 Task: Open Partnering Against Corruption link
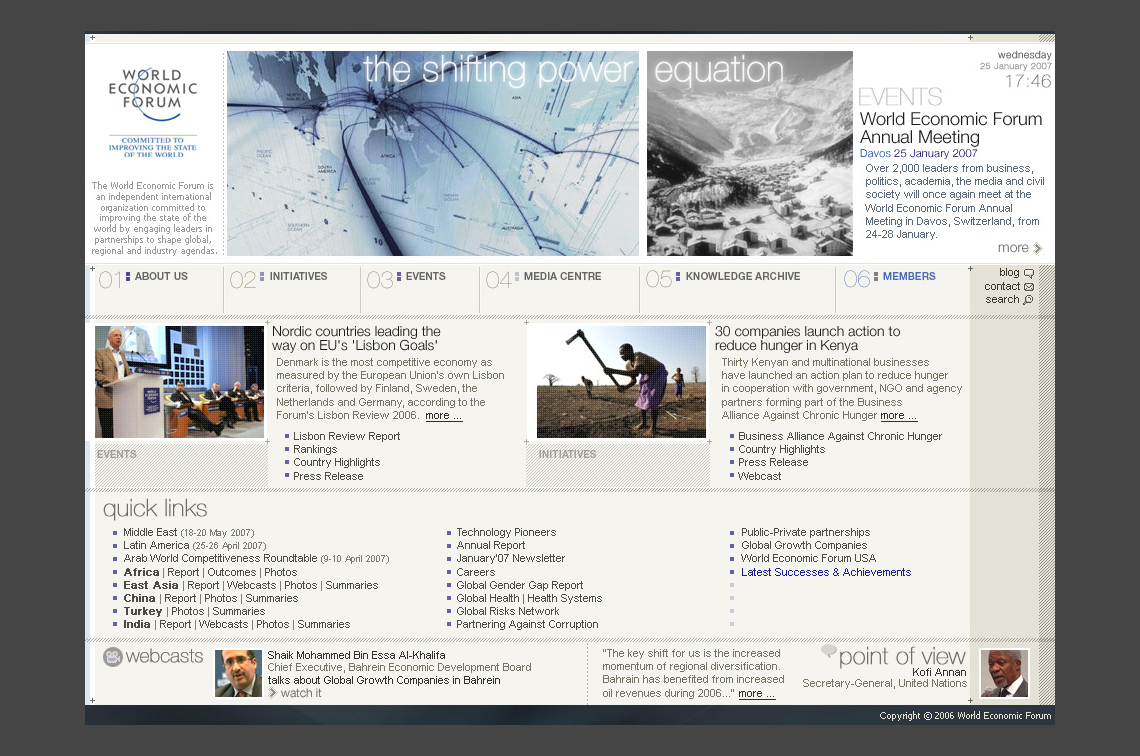pos(527,624)
